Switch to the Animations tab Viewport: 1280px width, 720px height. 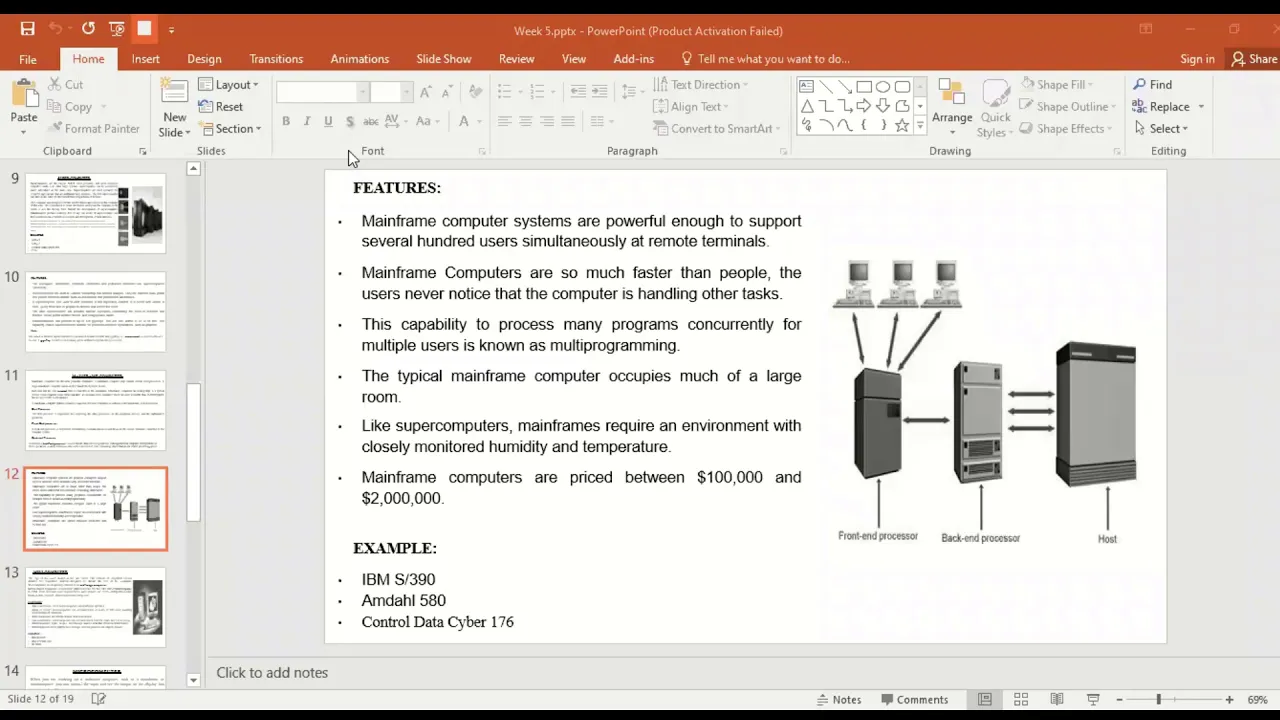pos(360,59)
